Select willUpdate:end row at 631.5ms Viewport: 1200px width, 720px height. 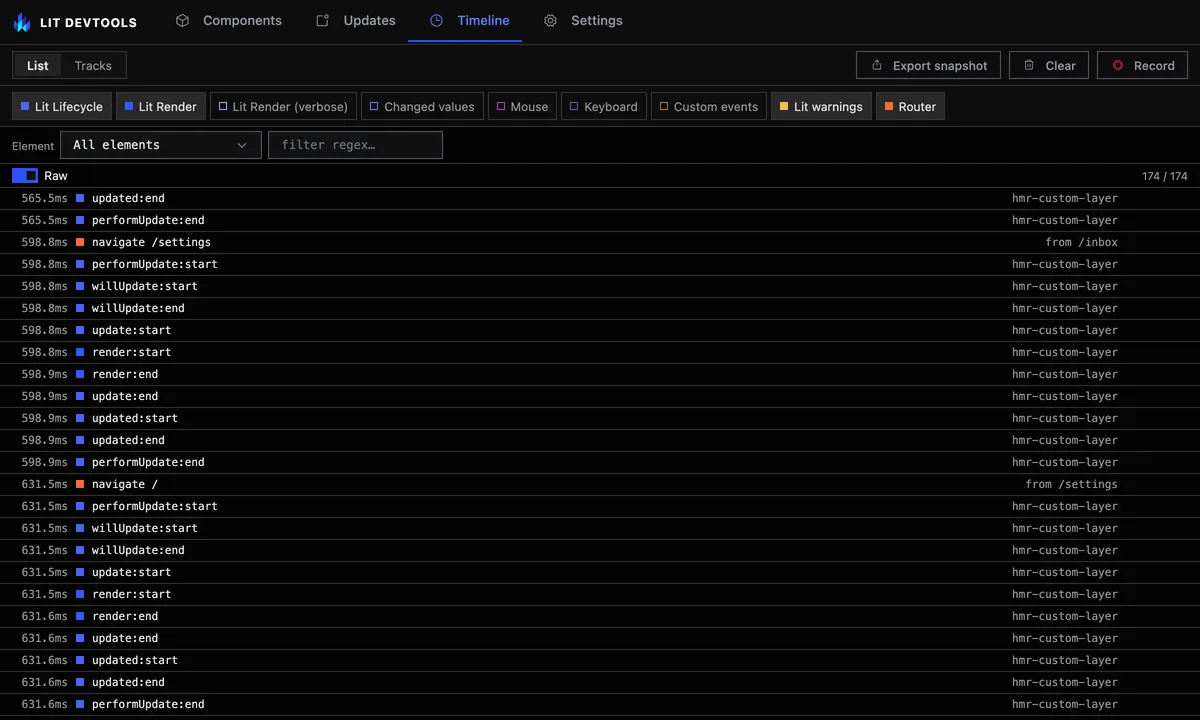pos(600,550)
